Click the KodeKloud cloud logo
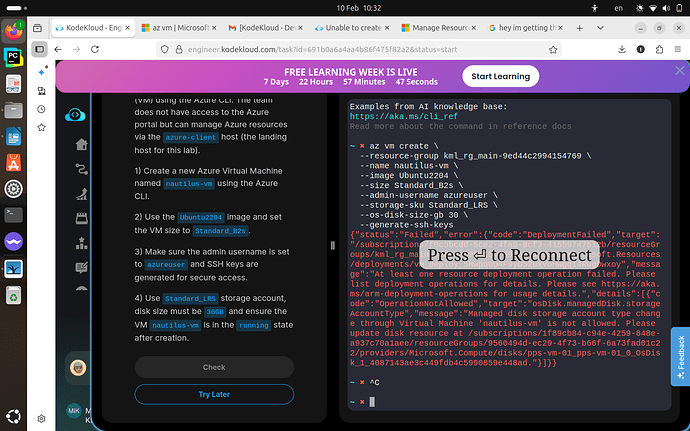The width and height of the screenshot is (690, 431). 75,115
